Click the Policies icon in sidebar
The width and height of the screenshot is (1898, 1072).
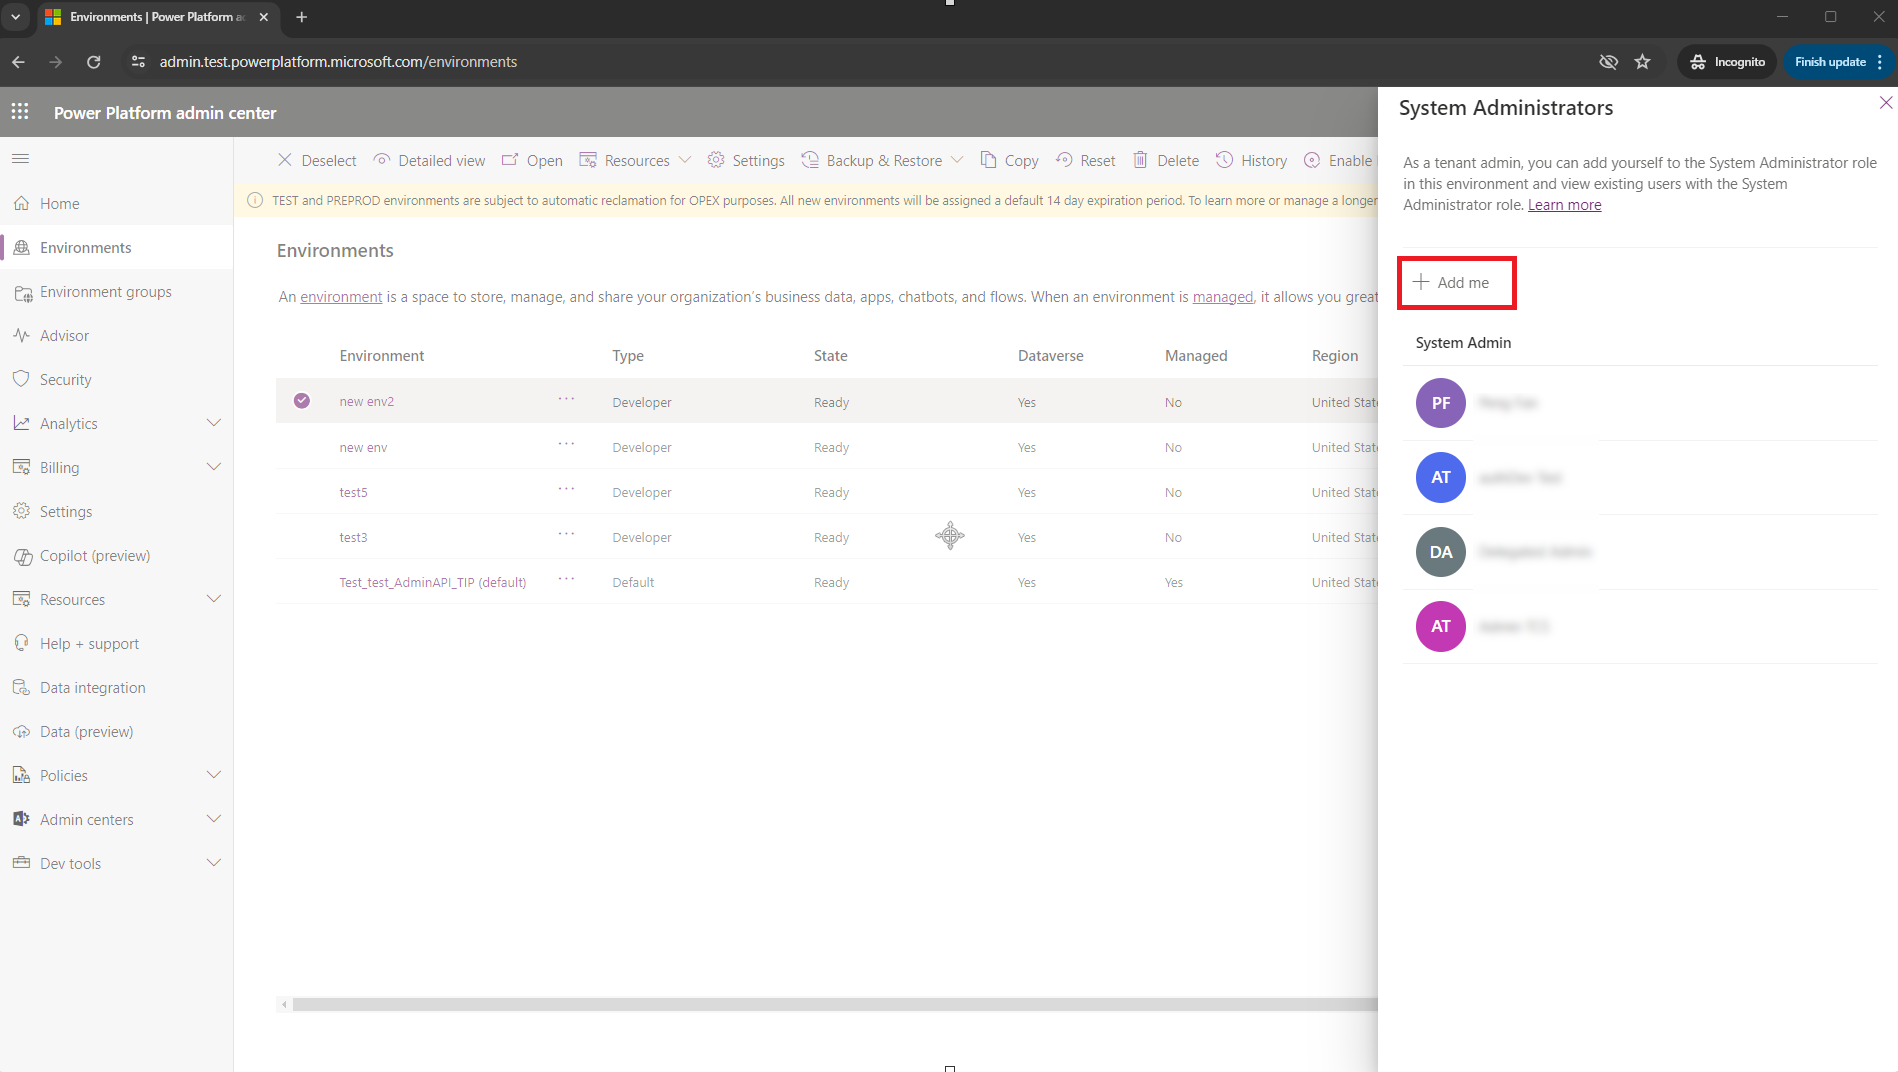coord(21,775)
